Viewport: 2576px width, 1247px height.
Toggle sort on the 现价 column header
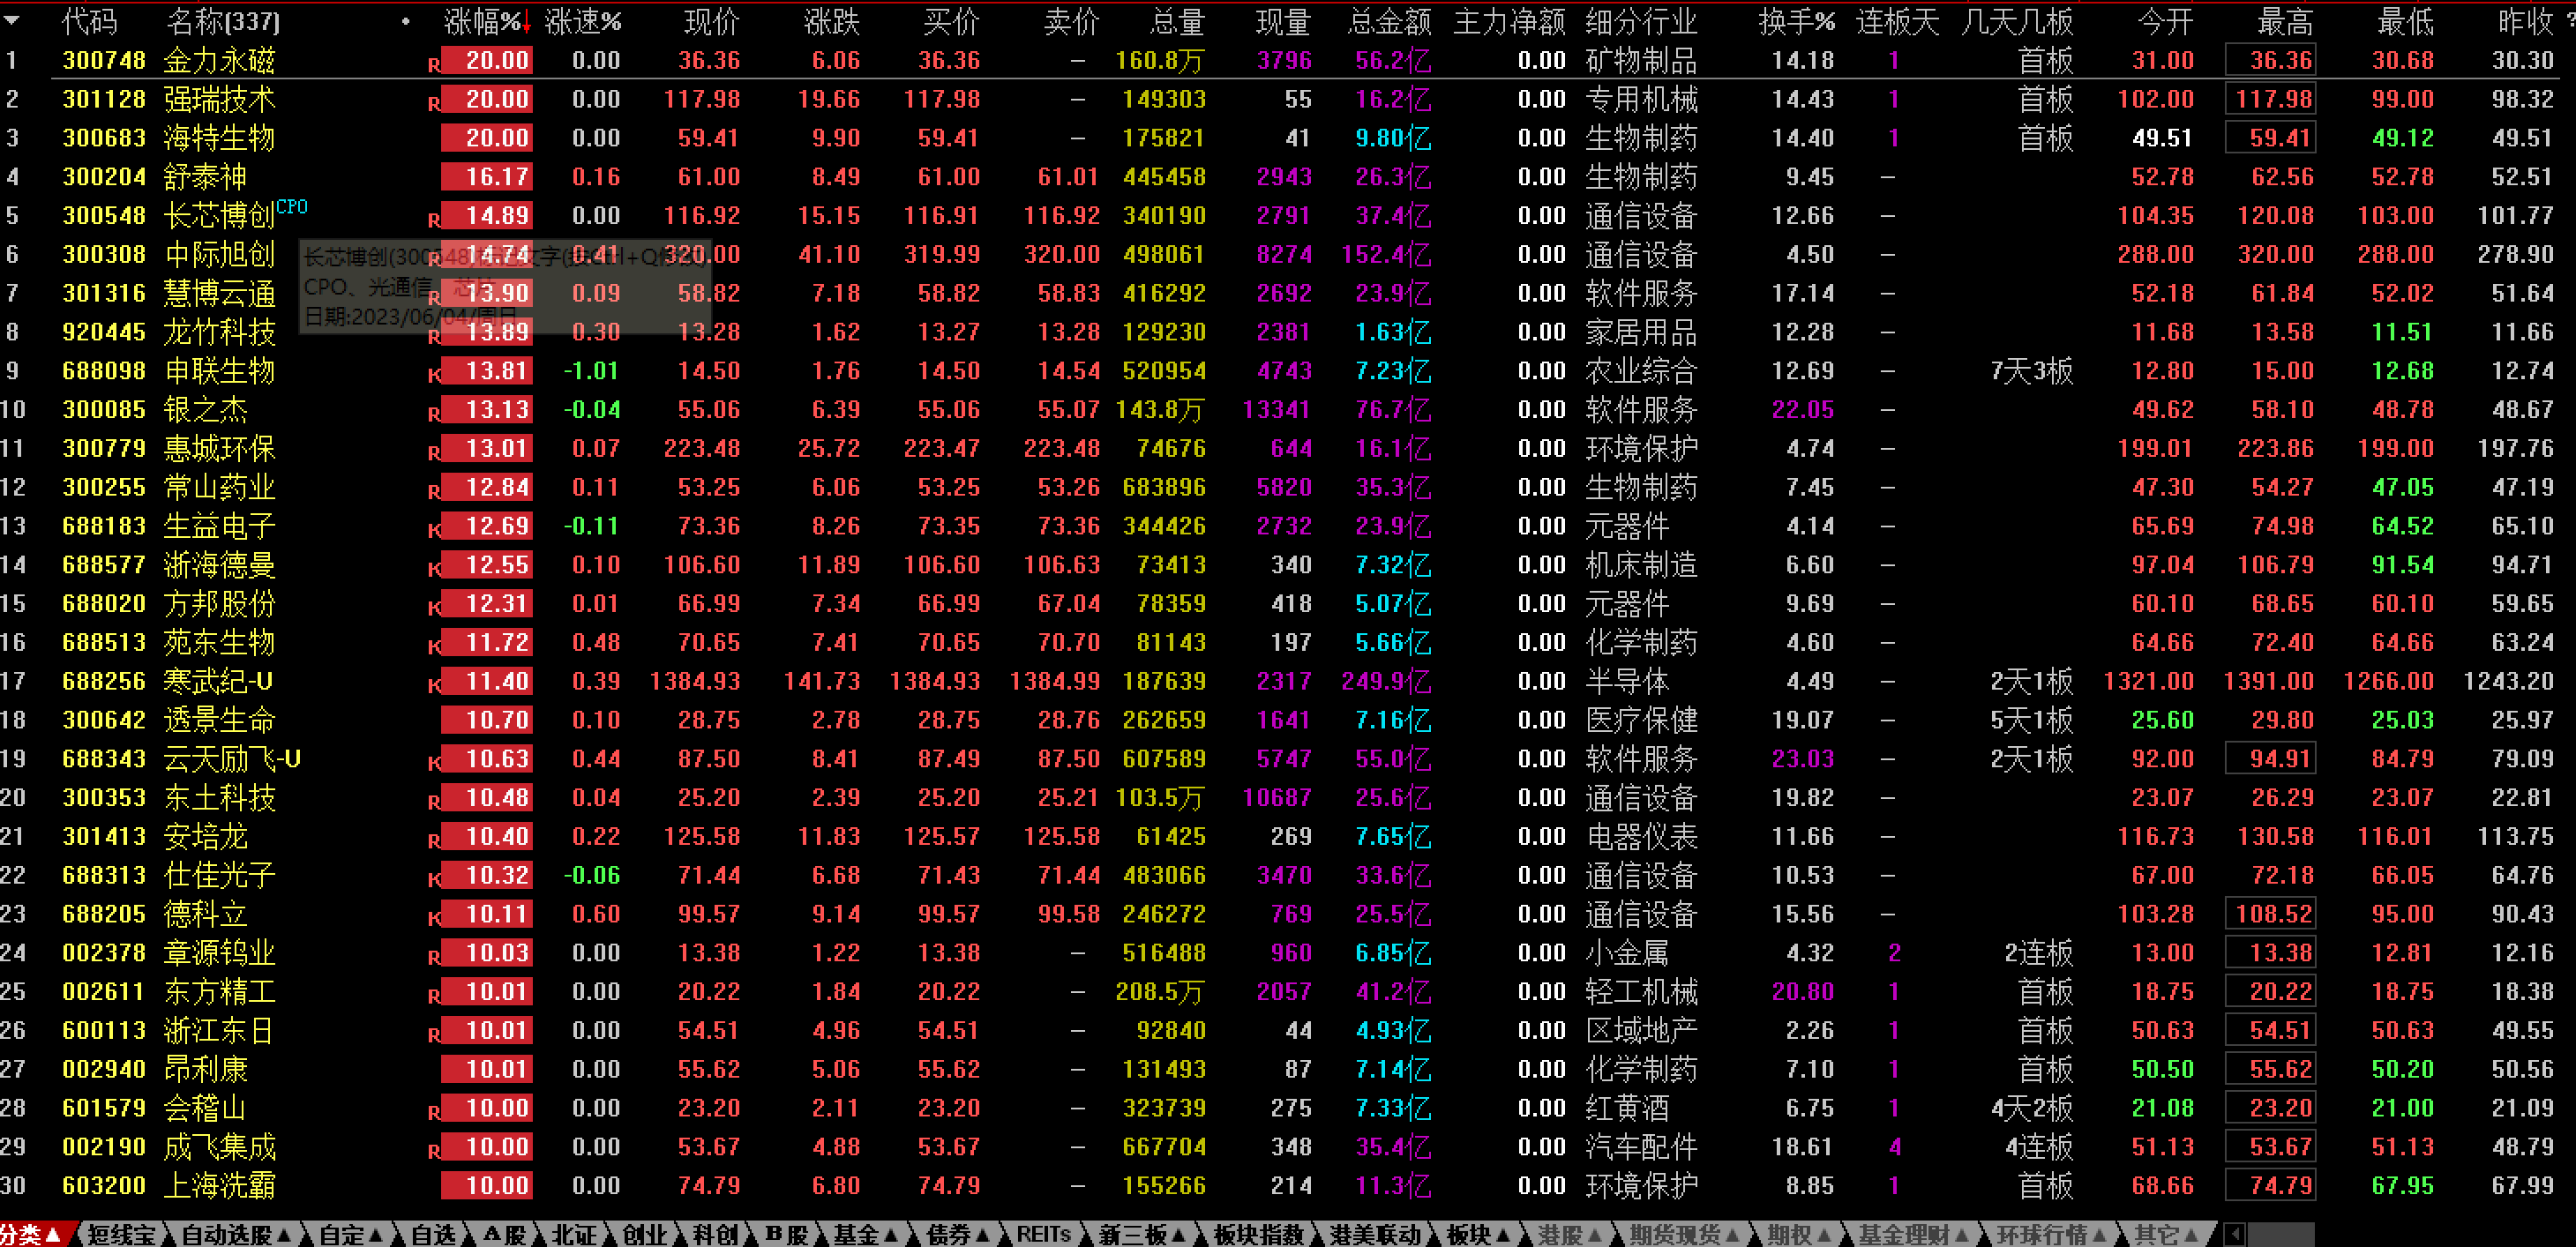[x=711, y=21]
